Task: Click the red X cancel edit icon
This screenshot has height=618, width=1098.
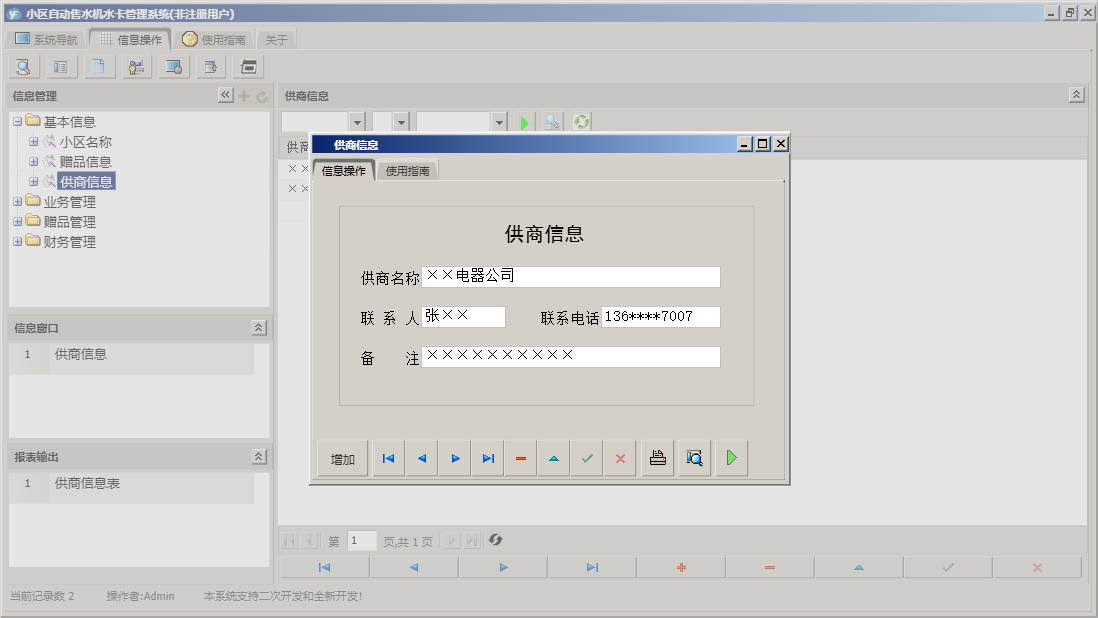Action: [620, 458]
